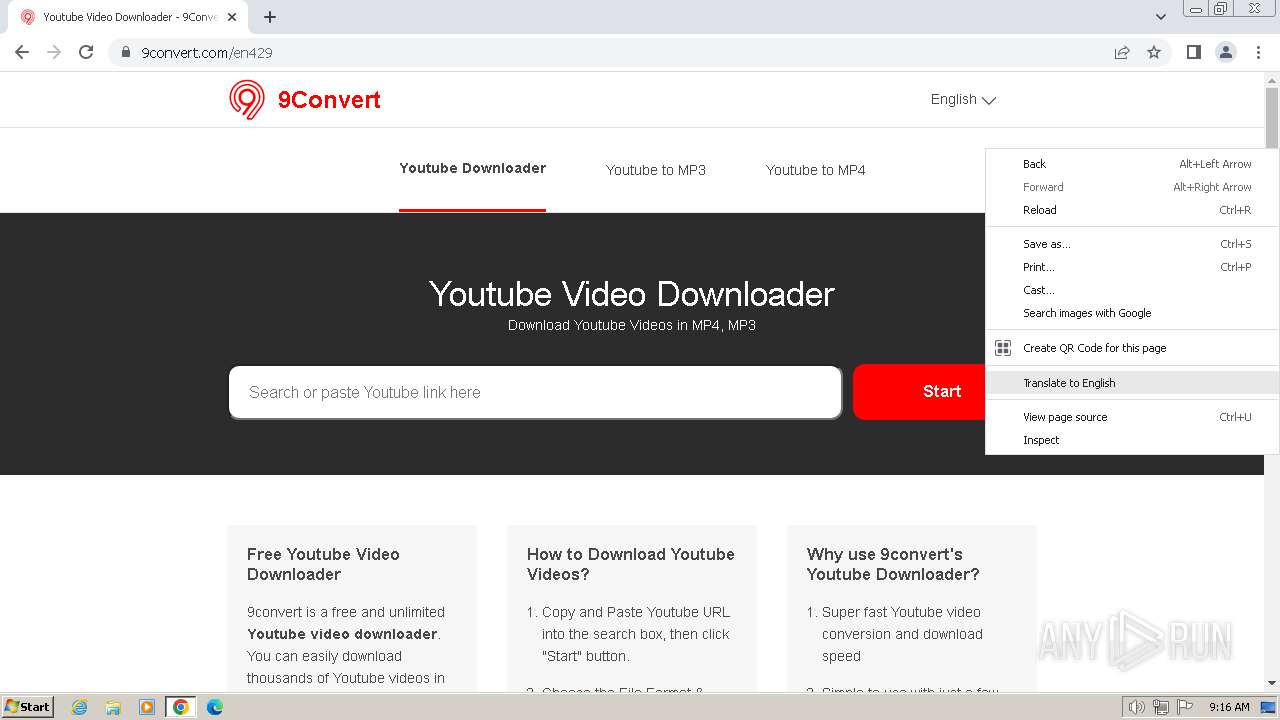Click the browser back arrow
Image resolution: width=1280 pixels, height=720 pixels.
(22, 52)
